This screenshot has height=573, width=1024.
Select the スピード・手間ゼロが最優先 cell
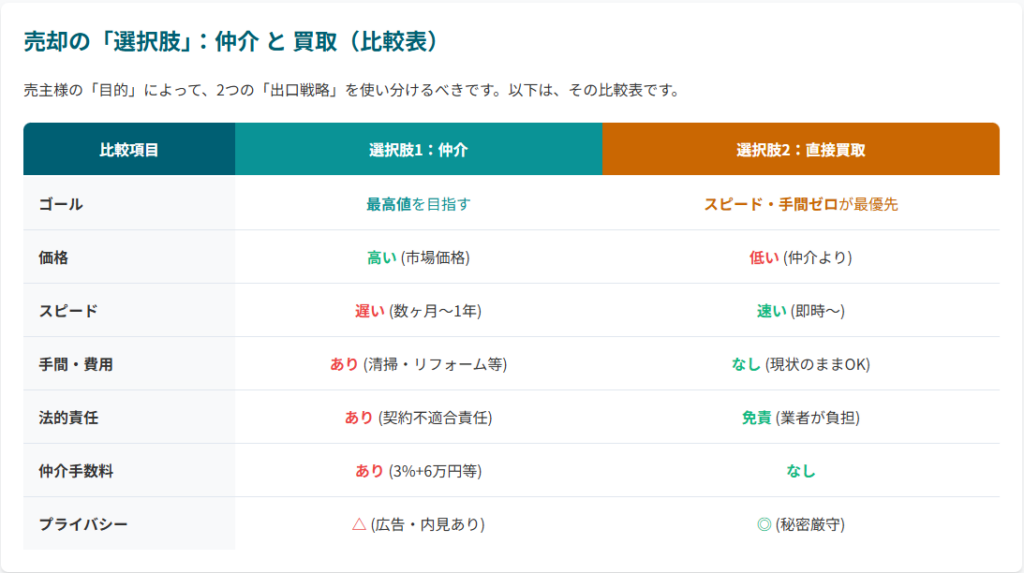pos(800,204)
